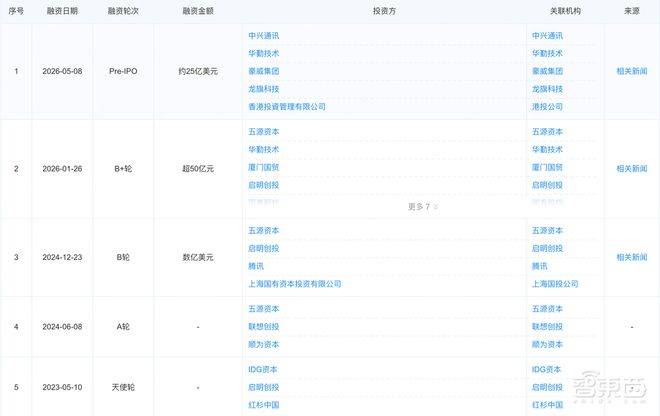Open 华勤技术 investor in B+轮 row
Viewport: 660px width, 416px height.
(263, 149)
